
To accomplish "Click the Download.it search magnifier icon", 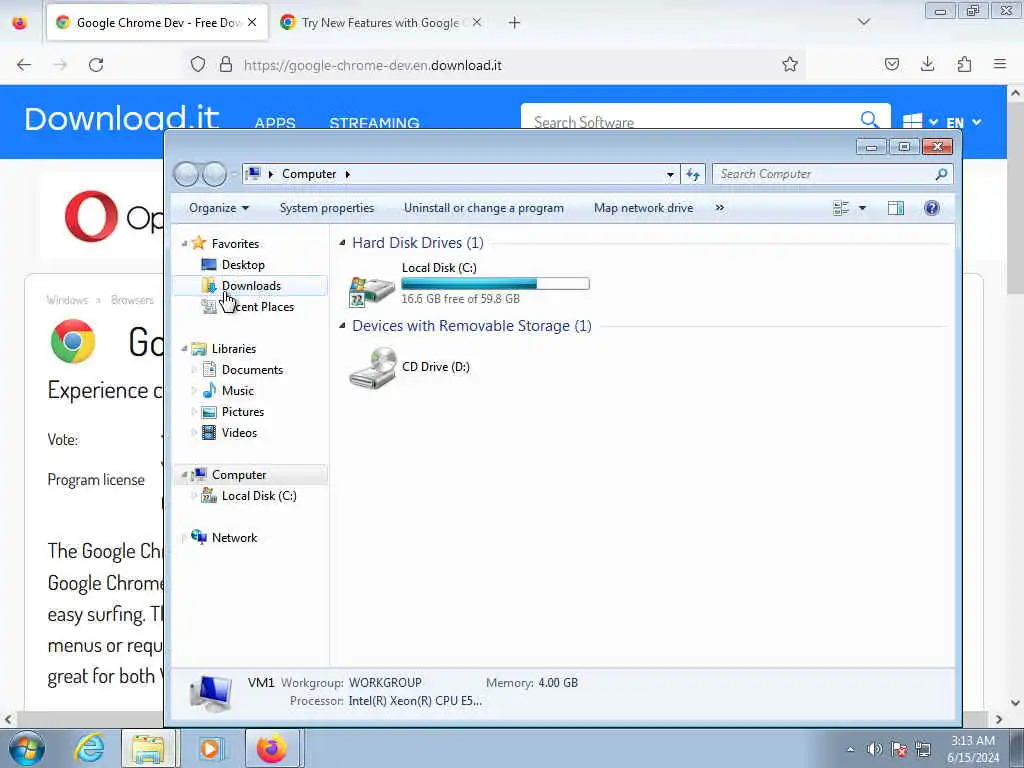I will coord(869,120).
